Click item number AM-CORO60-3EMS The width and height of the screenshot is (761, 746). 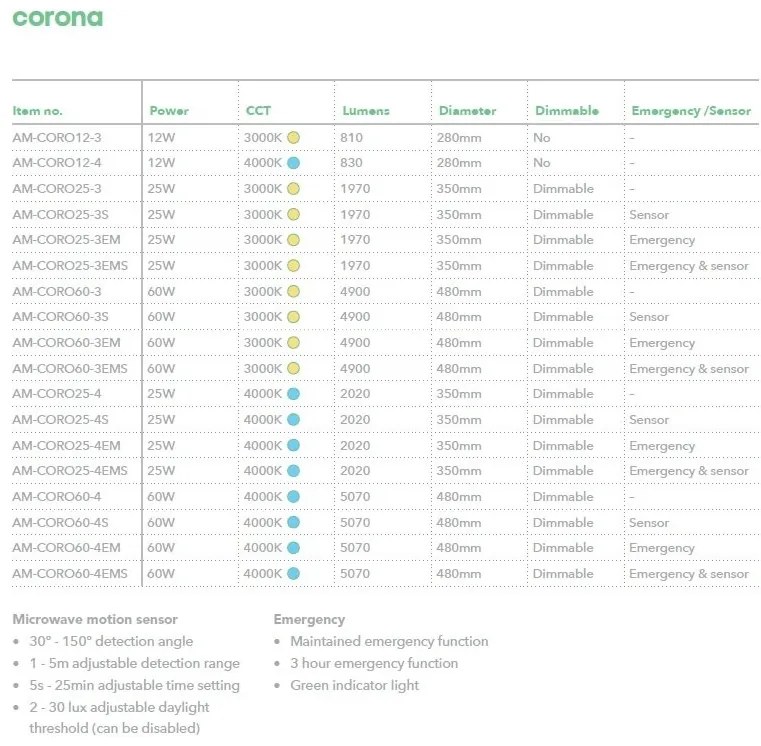[70, 368]
